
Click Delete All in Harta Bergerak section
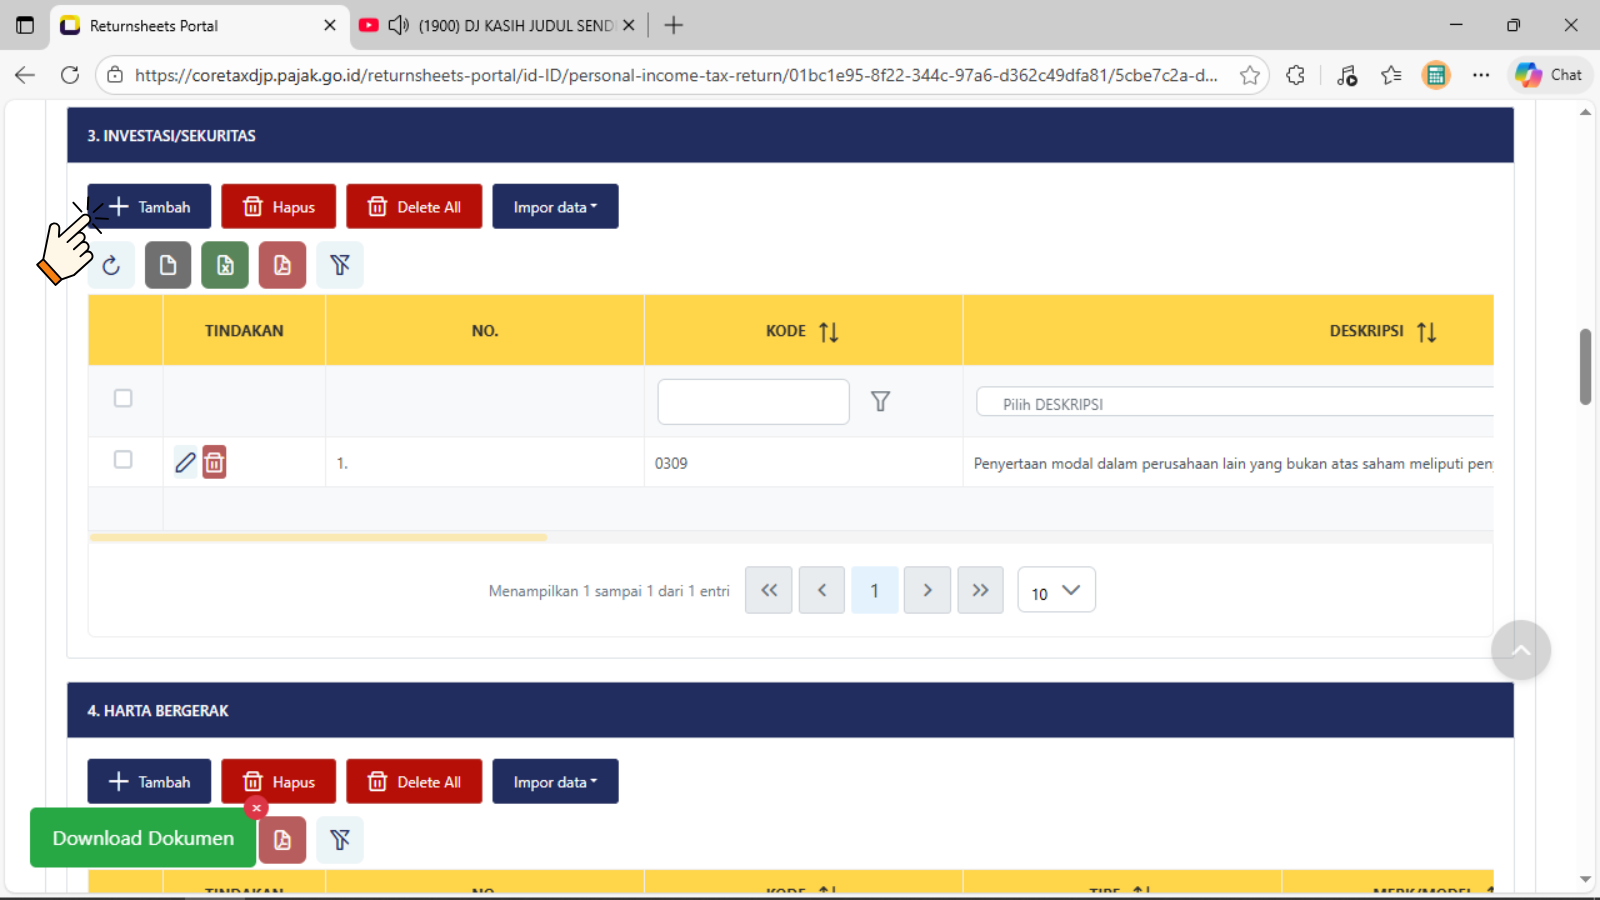click(x=414, y=782)
